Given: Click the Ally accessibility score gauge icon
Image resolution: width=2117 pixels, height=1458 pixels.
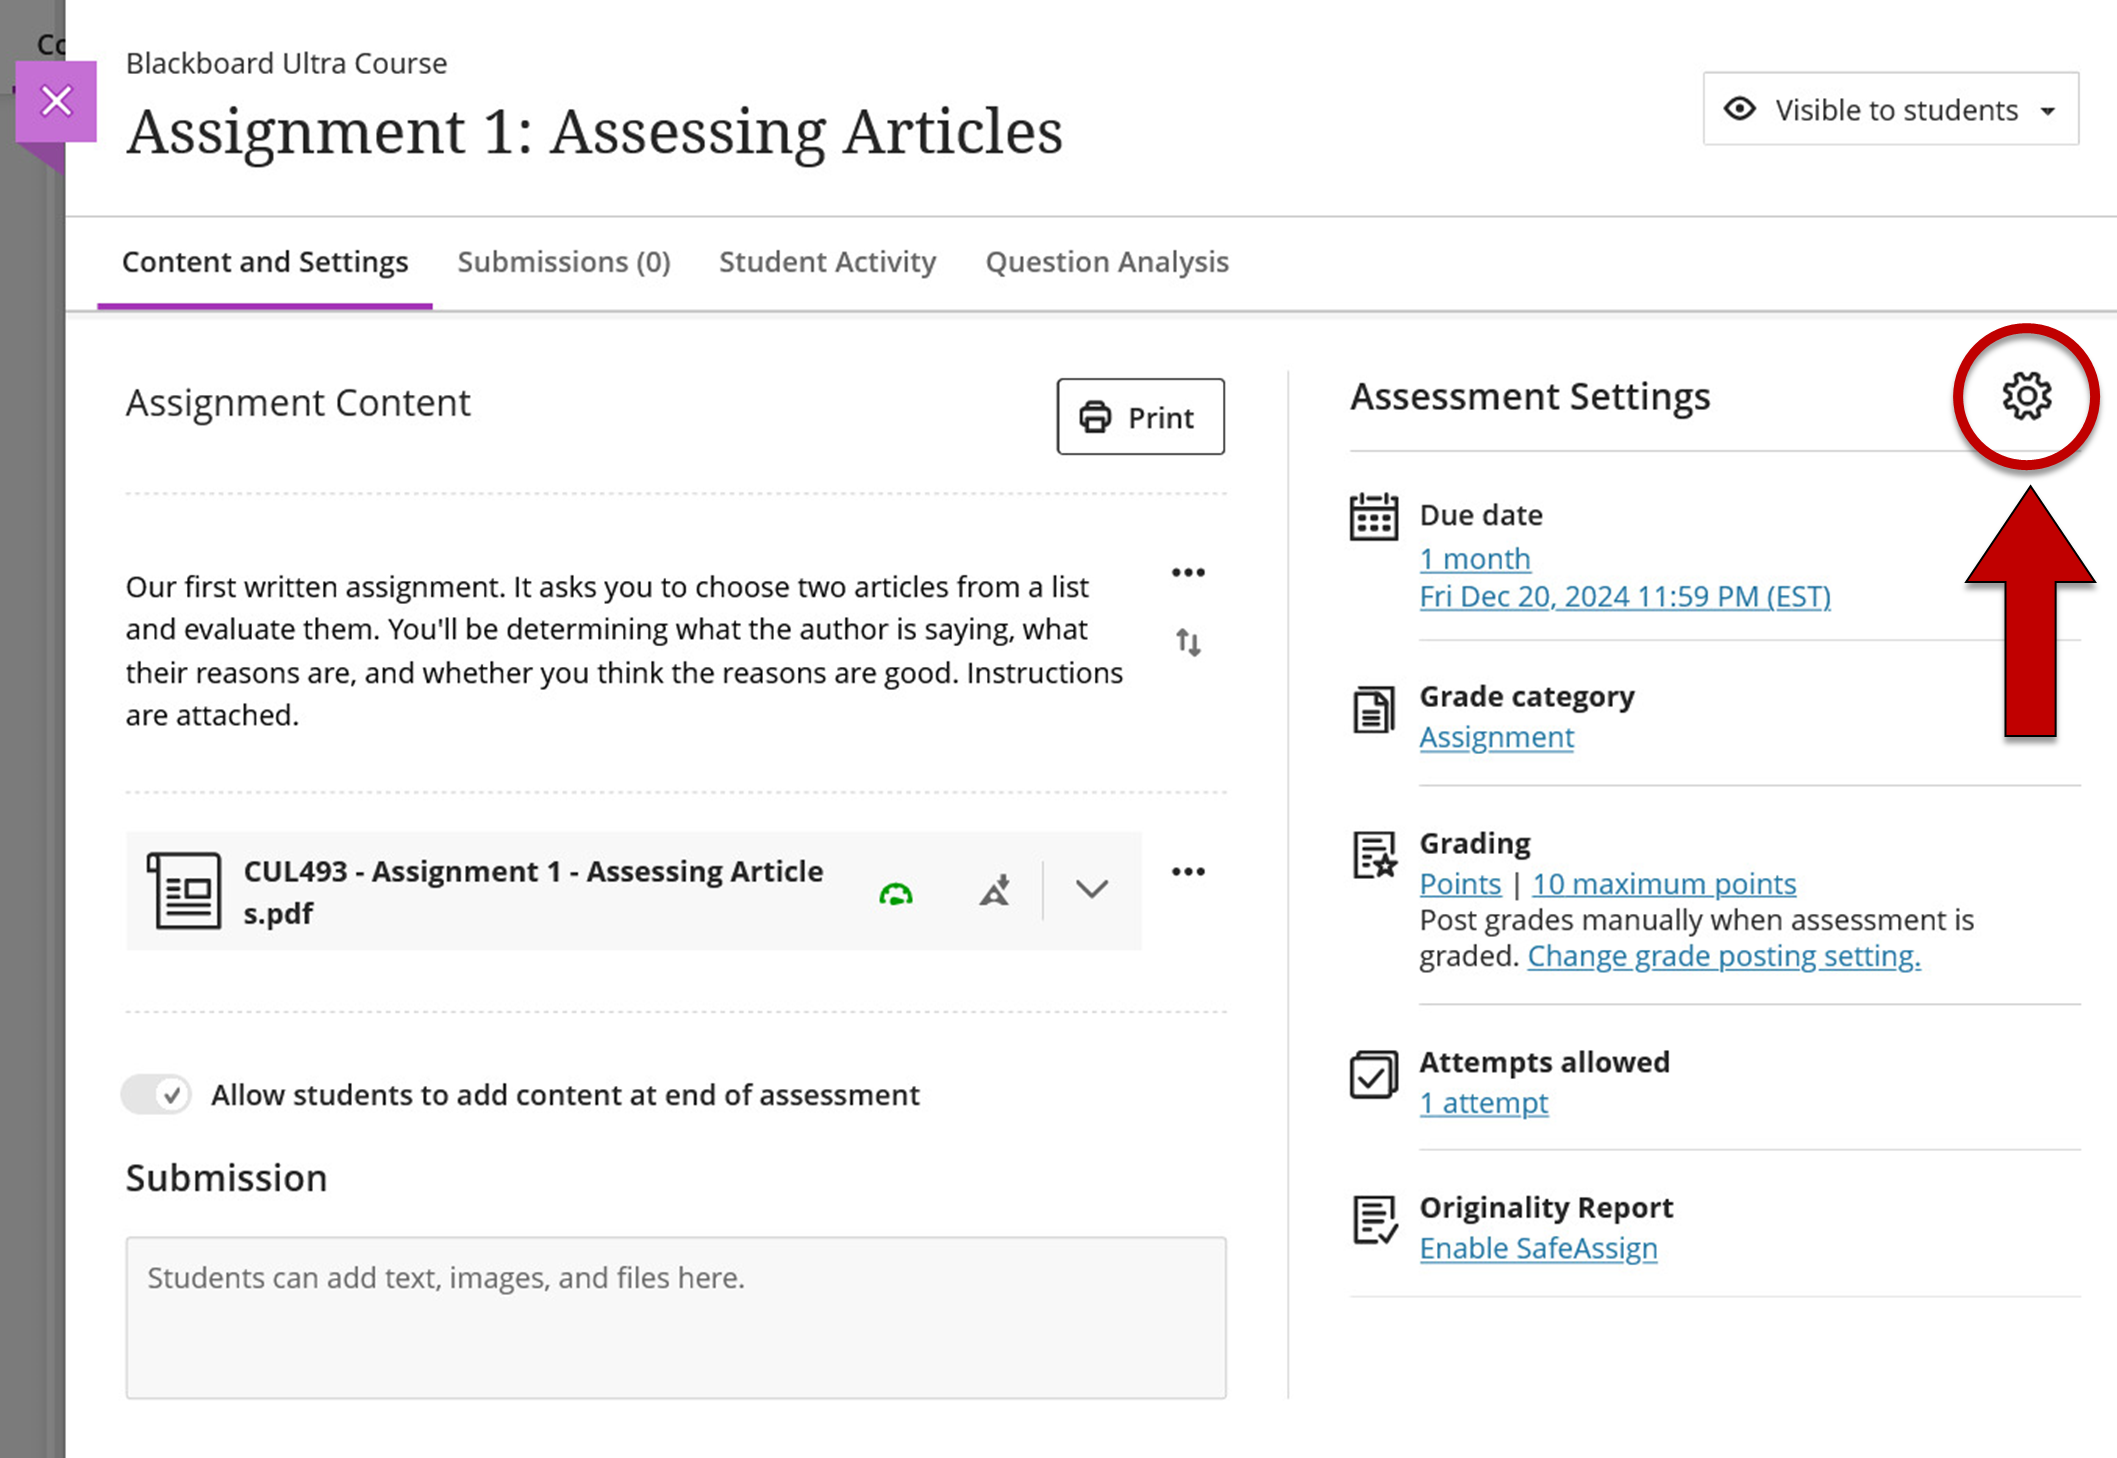Looking at the screenshot, I should [895, 893].
